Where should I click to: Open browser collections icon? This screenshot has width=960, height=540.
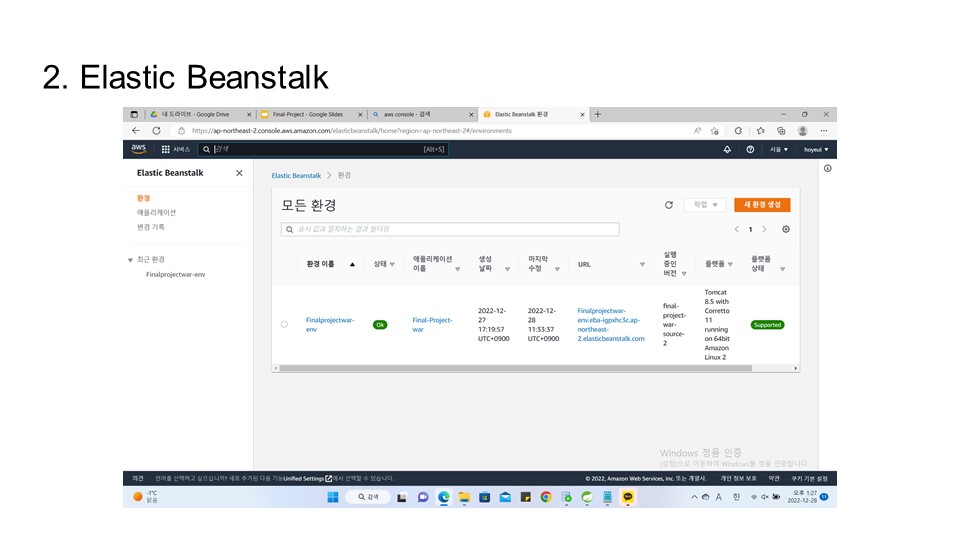[781, 130]
